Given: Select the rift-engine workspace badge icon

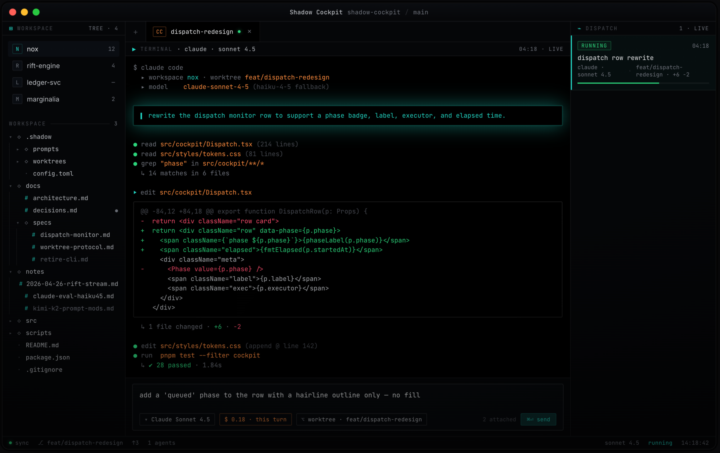Looking at the screenshot, I should click(x=17, y=66).
